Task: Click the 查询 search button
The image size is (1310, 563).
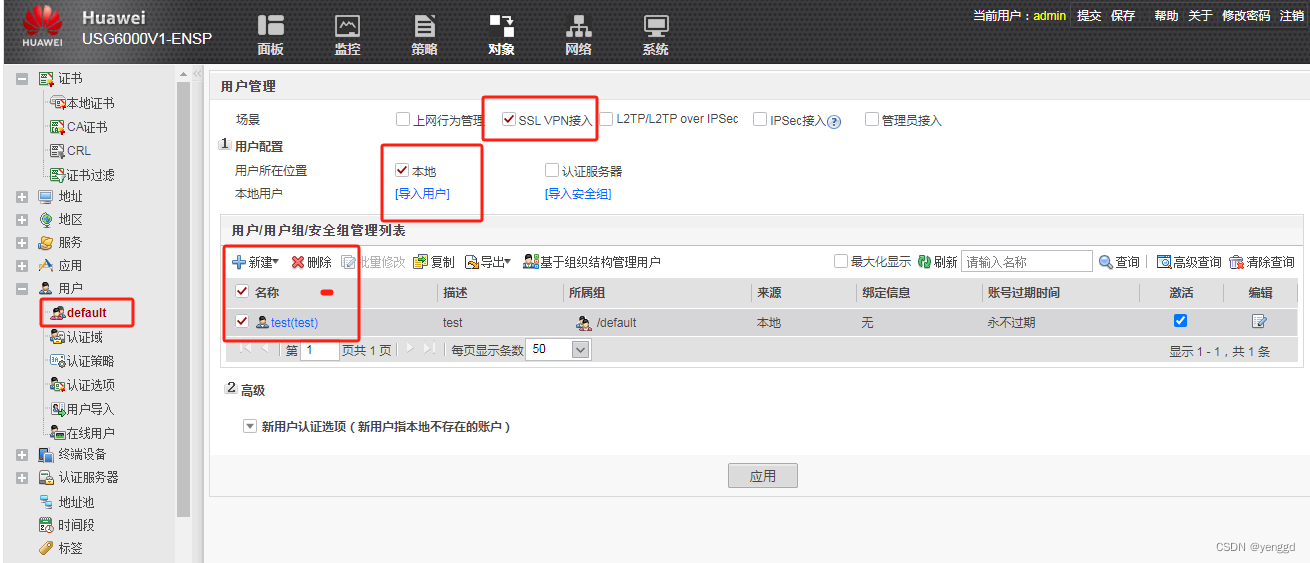Action: click(x=1119, y=262)
